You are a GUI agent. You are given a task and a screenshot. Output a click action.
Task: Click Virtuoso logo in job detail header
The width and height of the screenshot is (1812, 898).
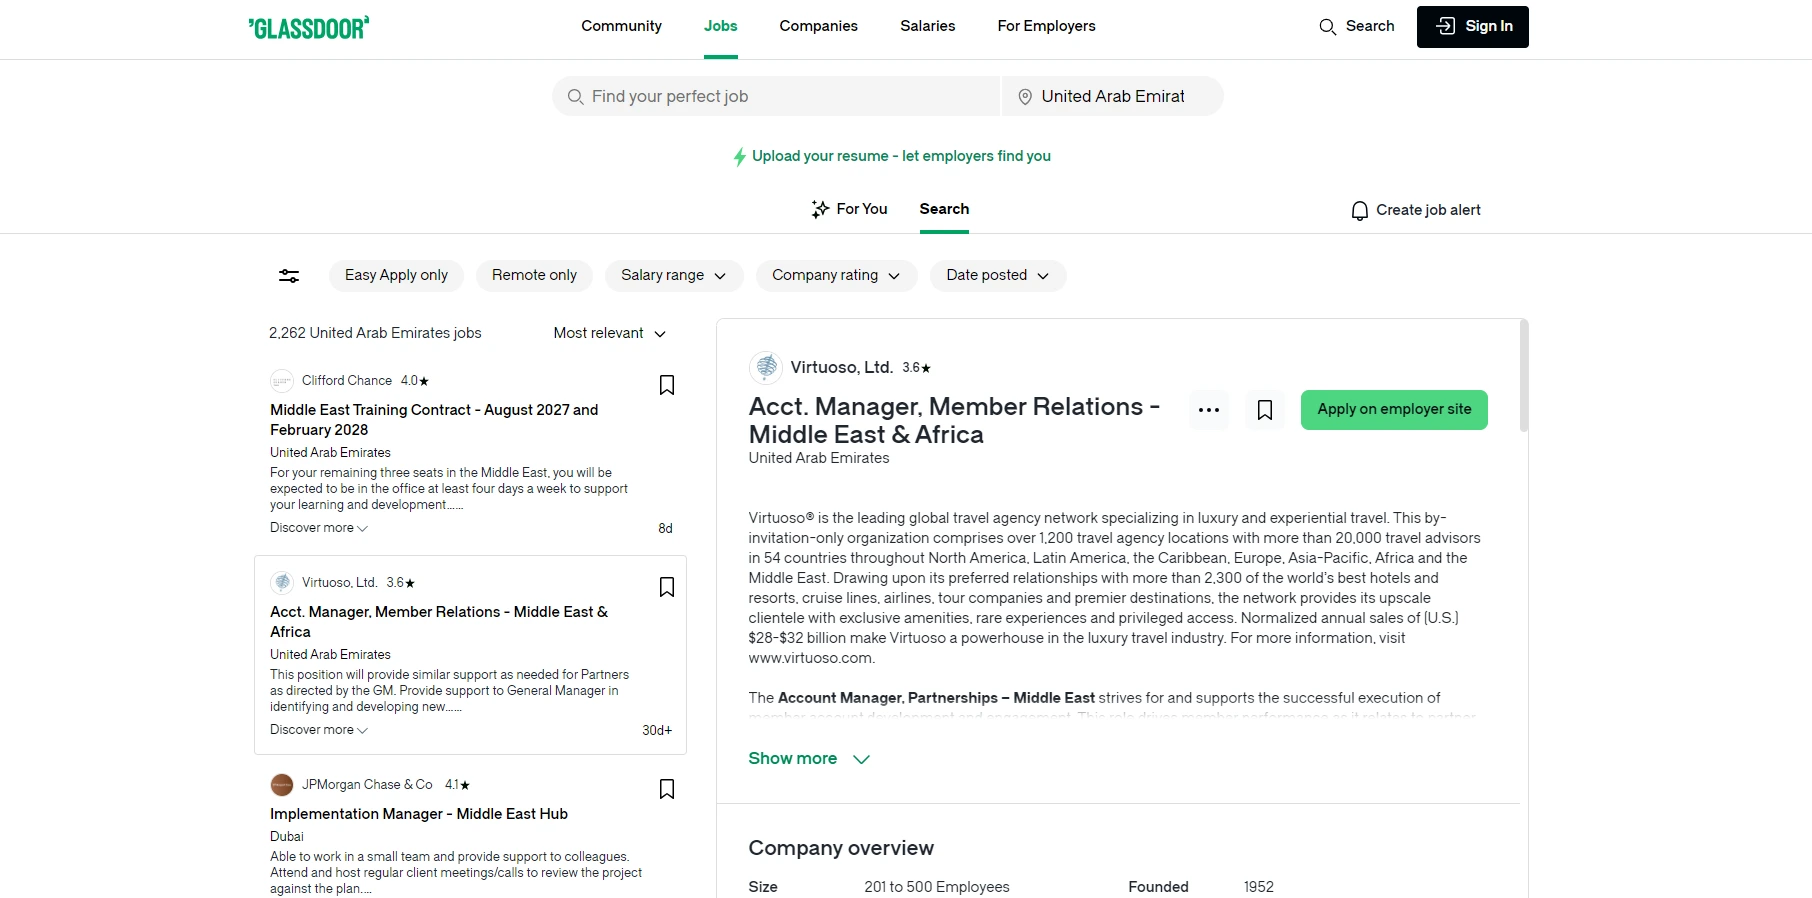click(x=766, y=368)
